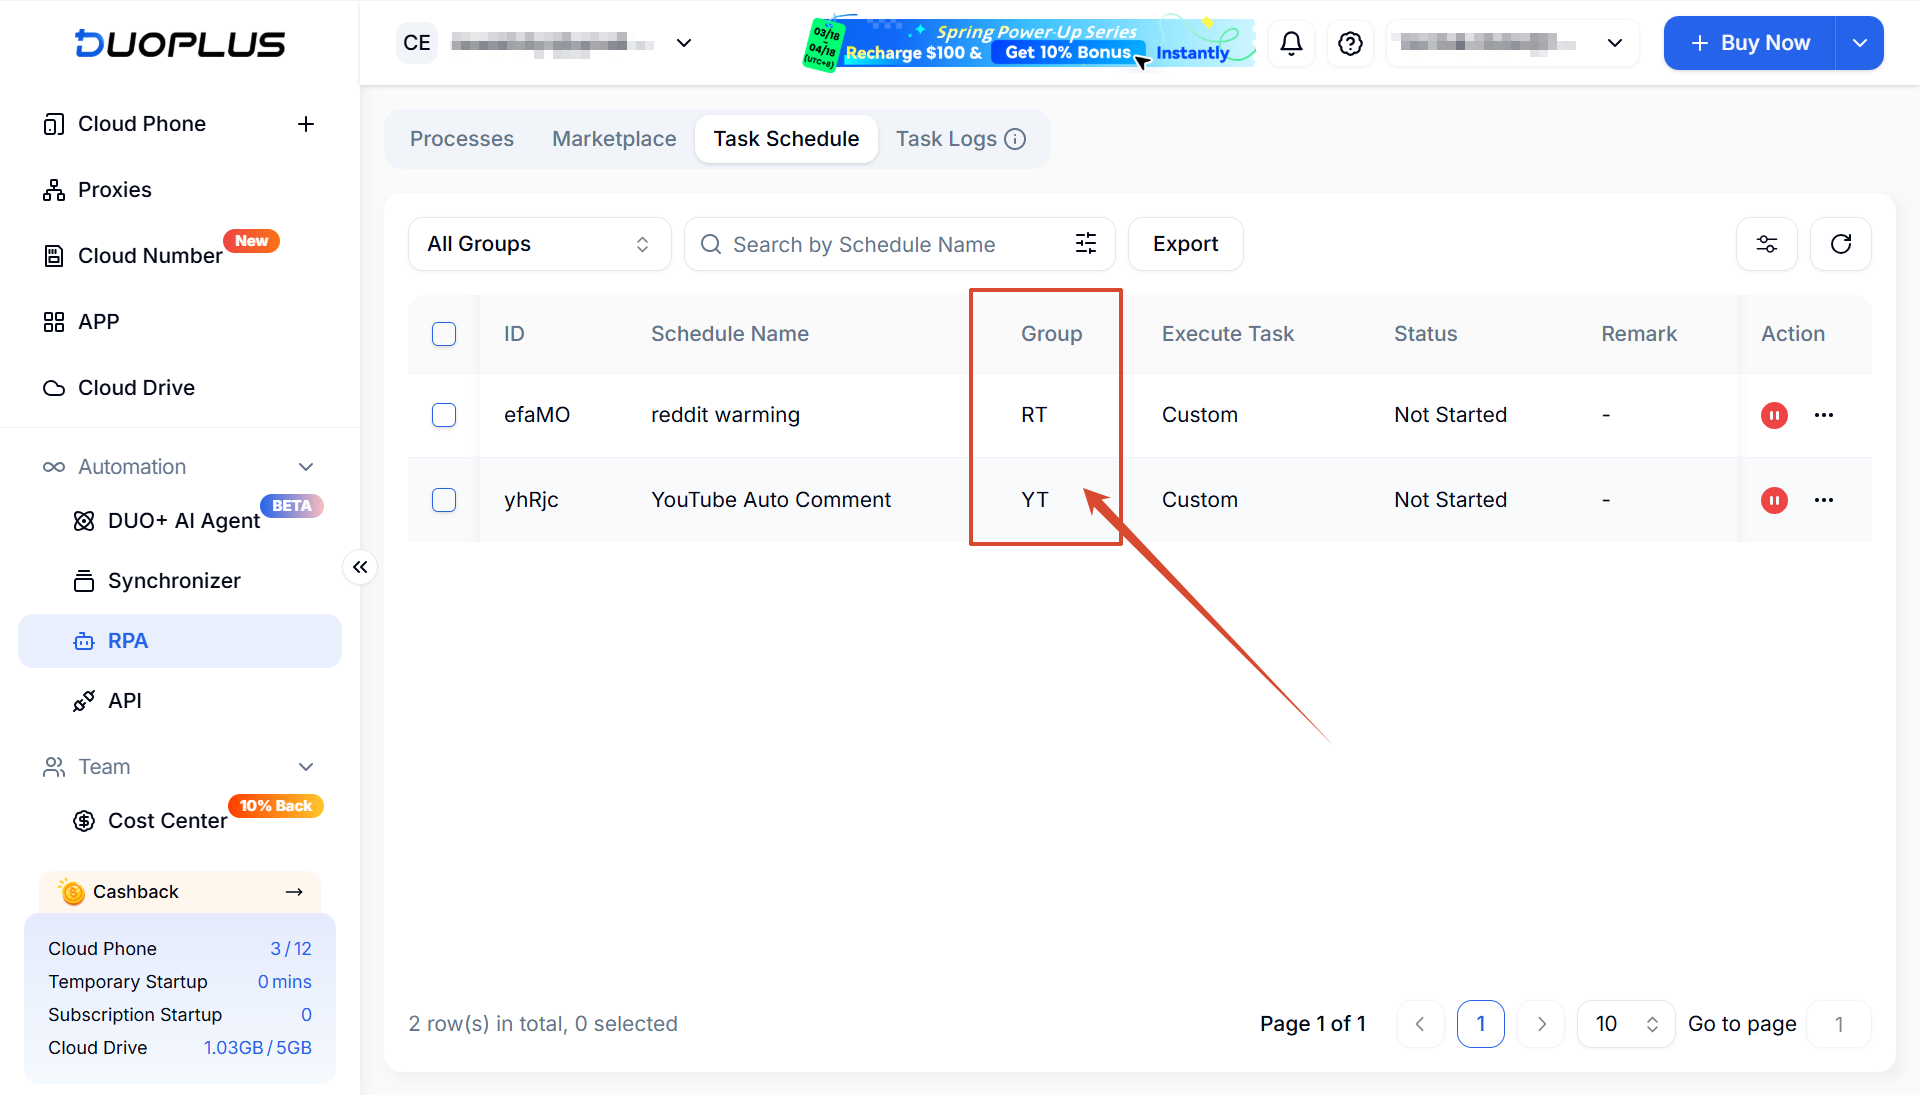Screen dimensions: 1920x1095
Task: Open the Cashback promotion link
Action: tap(180, 892)
